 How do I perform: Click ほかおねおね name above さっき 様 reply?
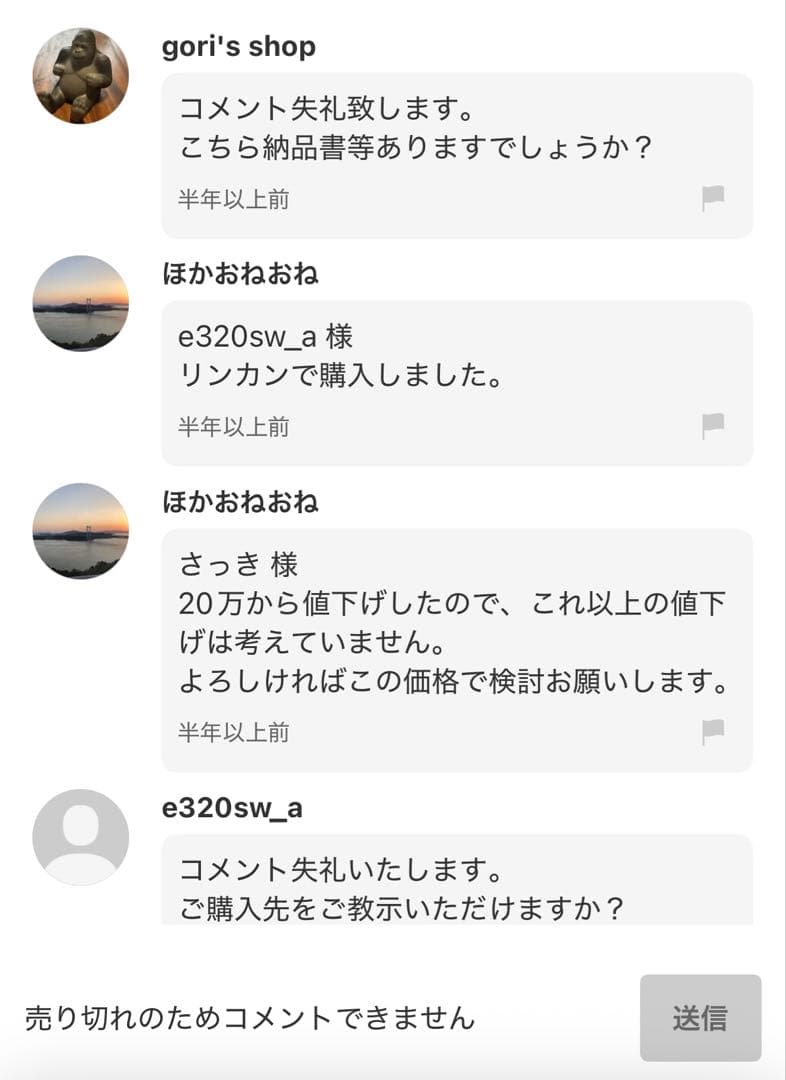click(240, 502)
